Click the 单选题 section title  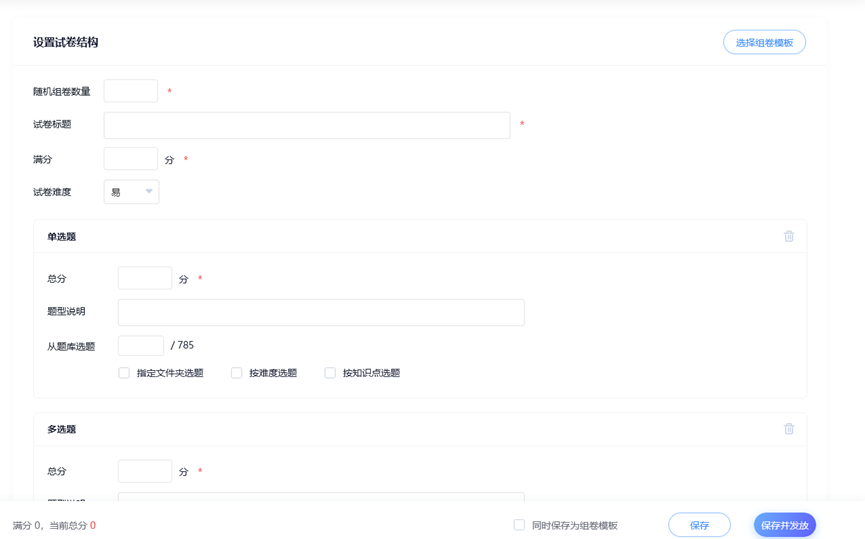point(61,237)
